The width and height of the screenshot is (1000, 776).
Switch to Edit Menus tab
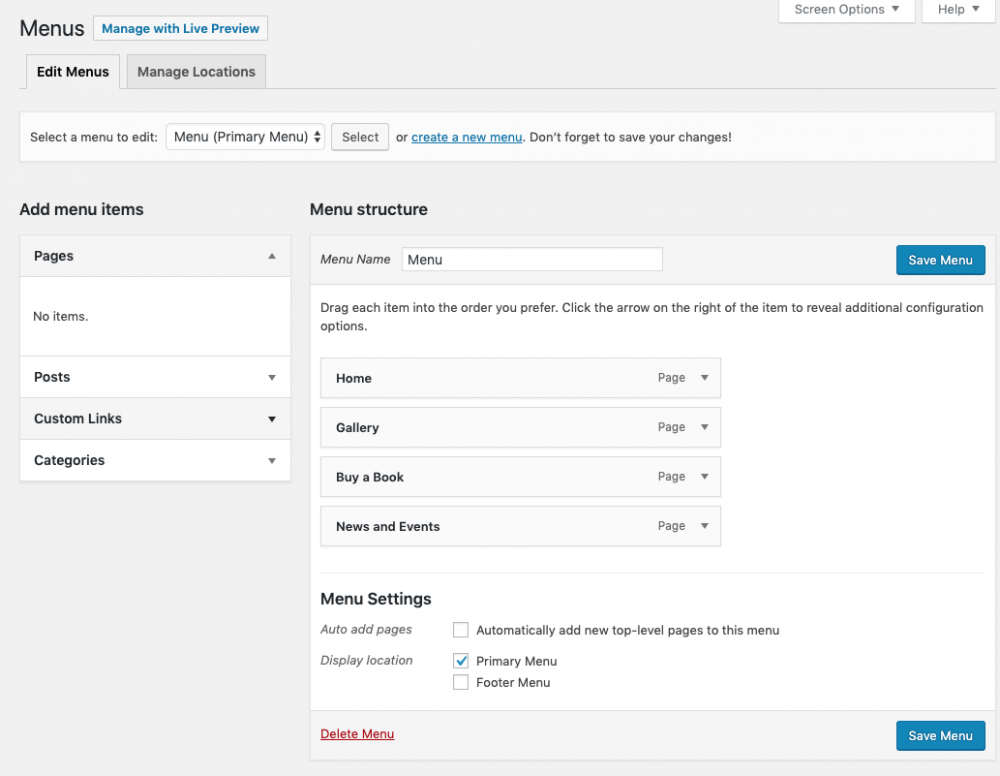coord(73,71)
